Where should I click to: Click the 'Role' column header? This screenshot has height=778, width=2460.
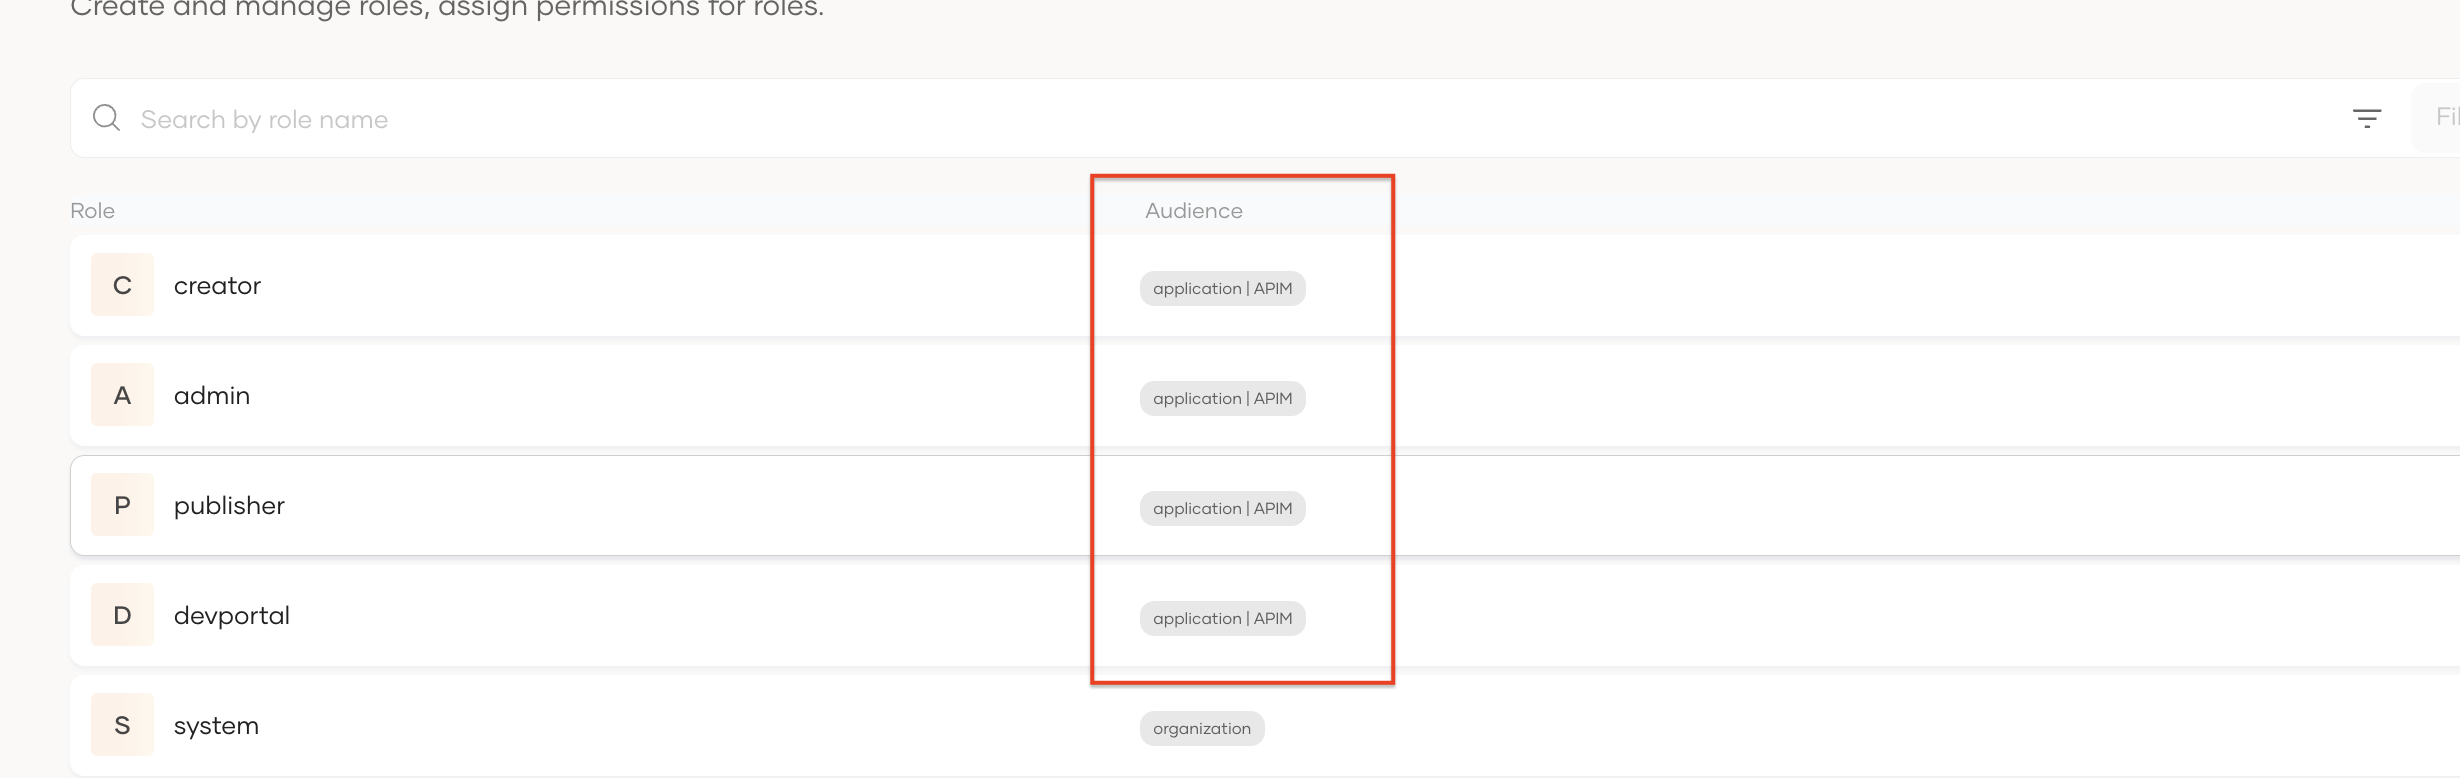(92, 211)
